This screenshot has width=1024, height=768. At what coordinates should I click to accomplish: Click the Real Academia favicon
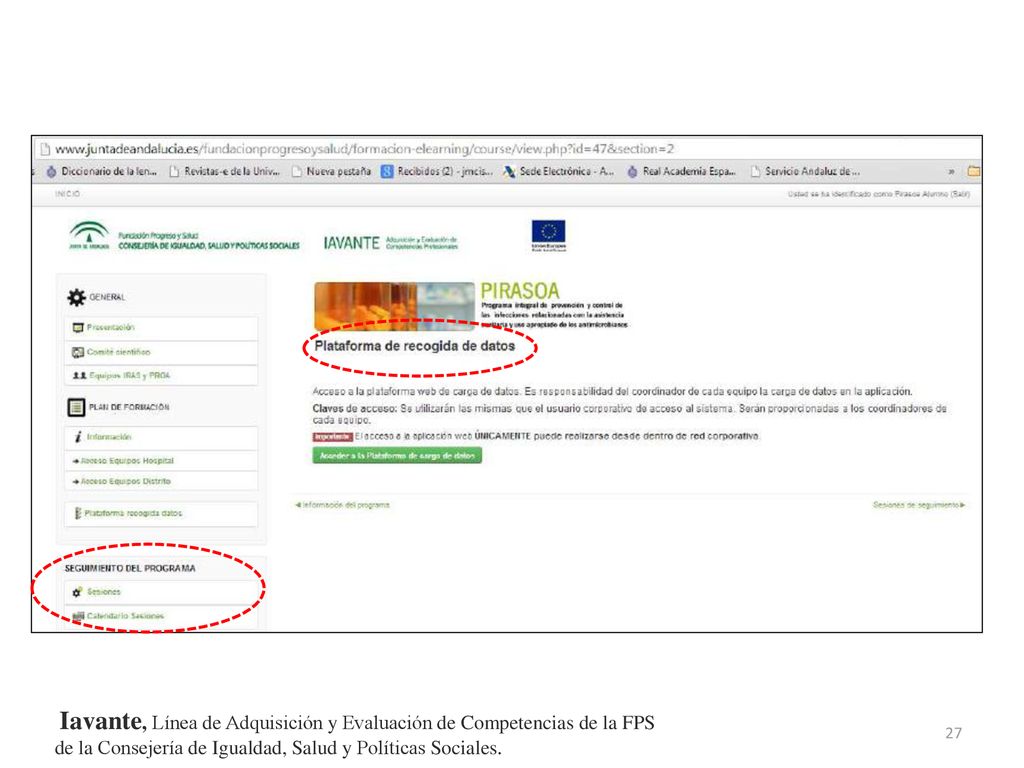(x=632, y=172)
